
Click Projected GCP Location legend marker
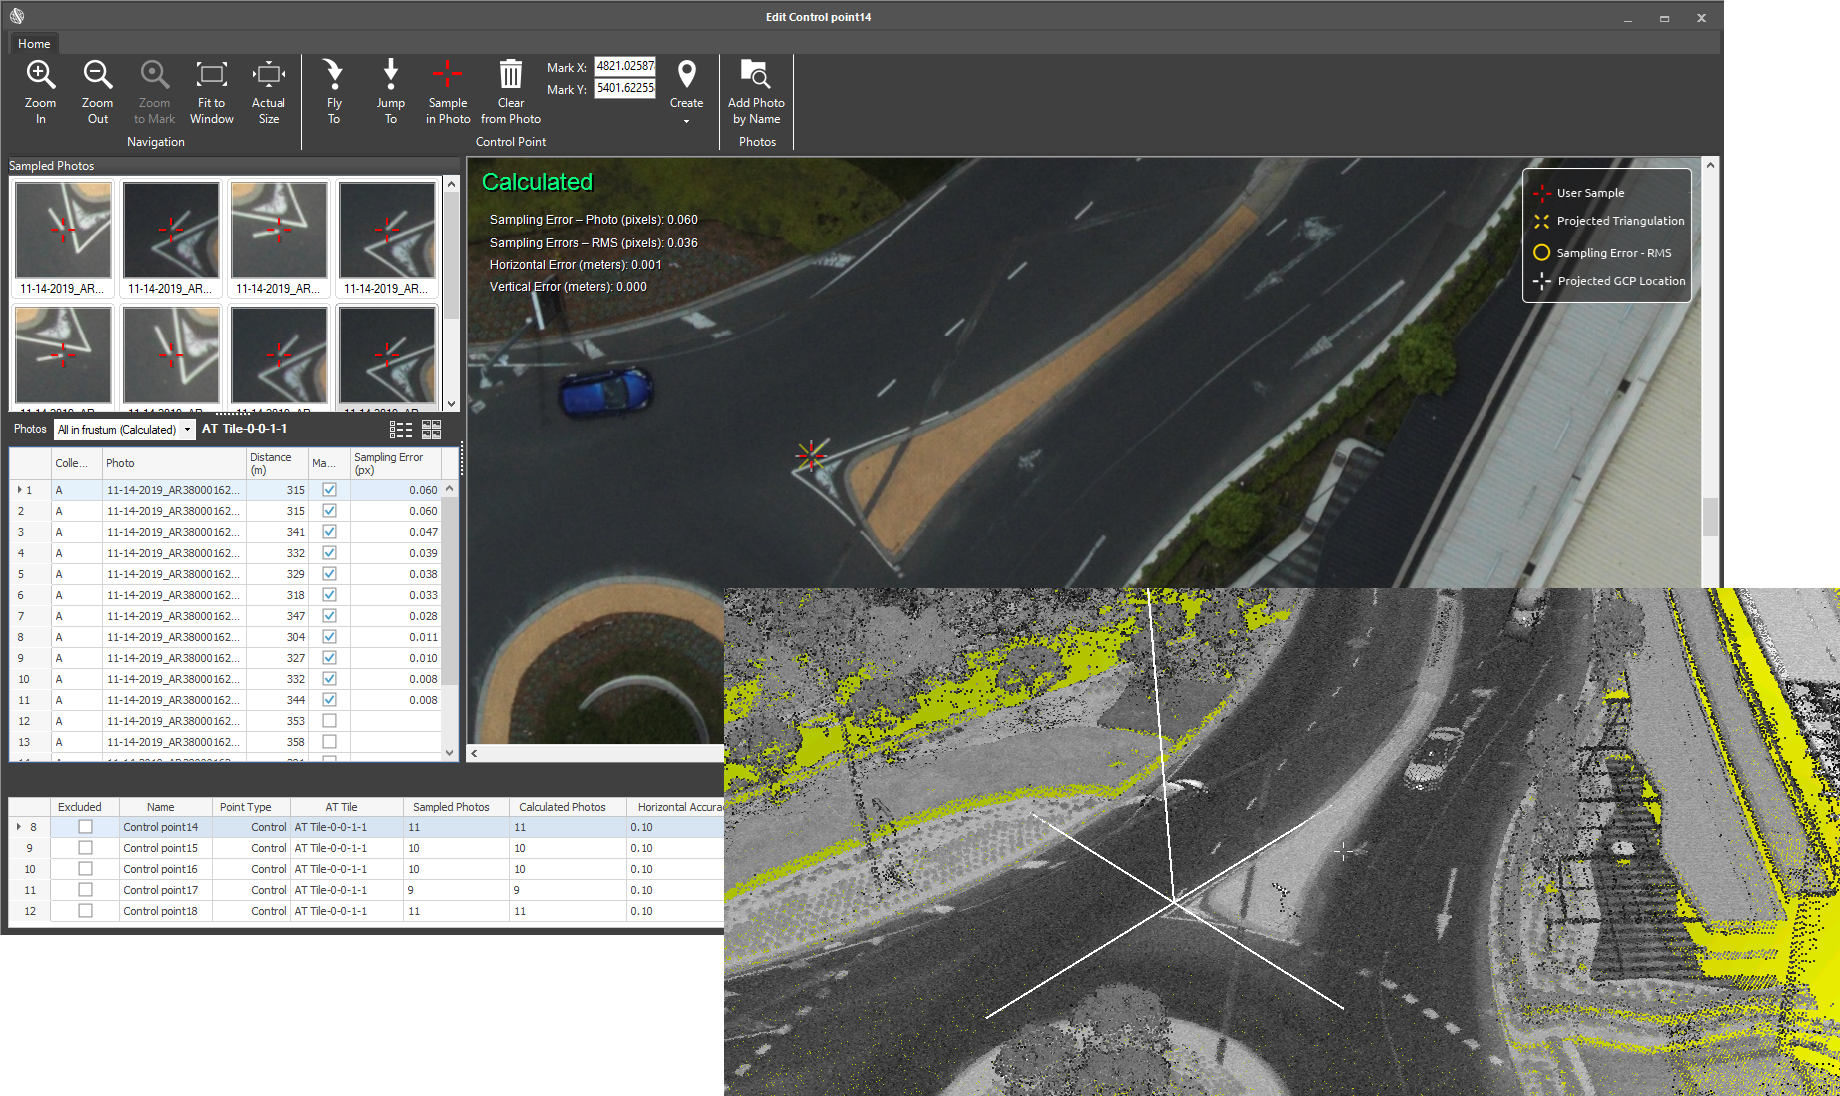[1542, 281]
